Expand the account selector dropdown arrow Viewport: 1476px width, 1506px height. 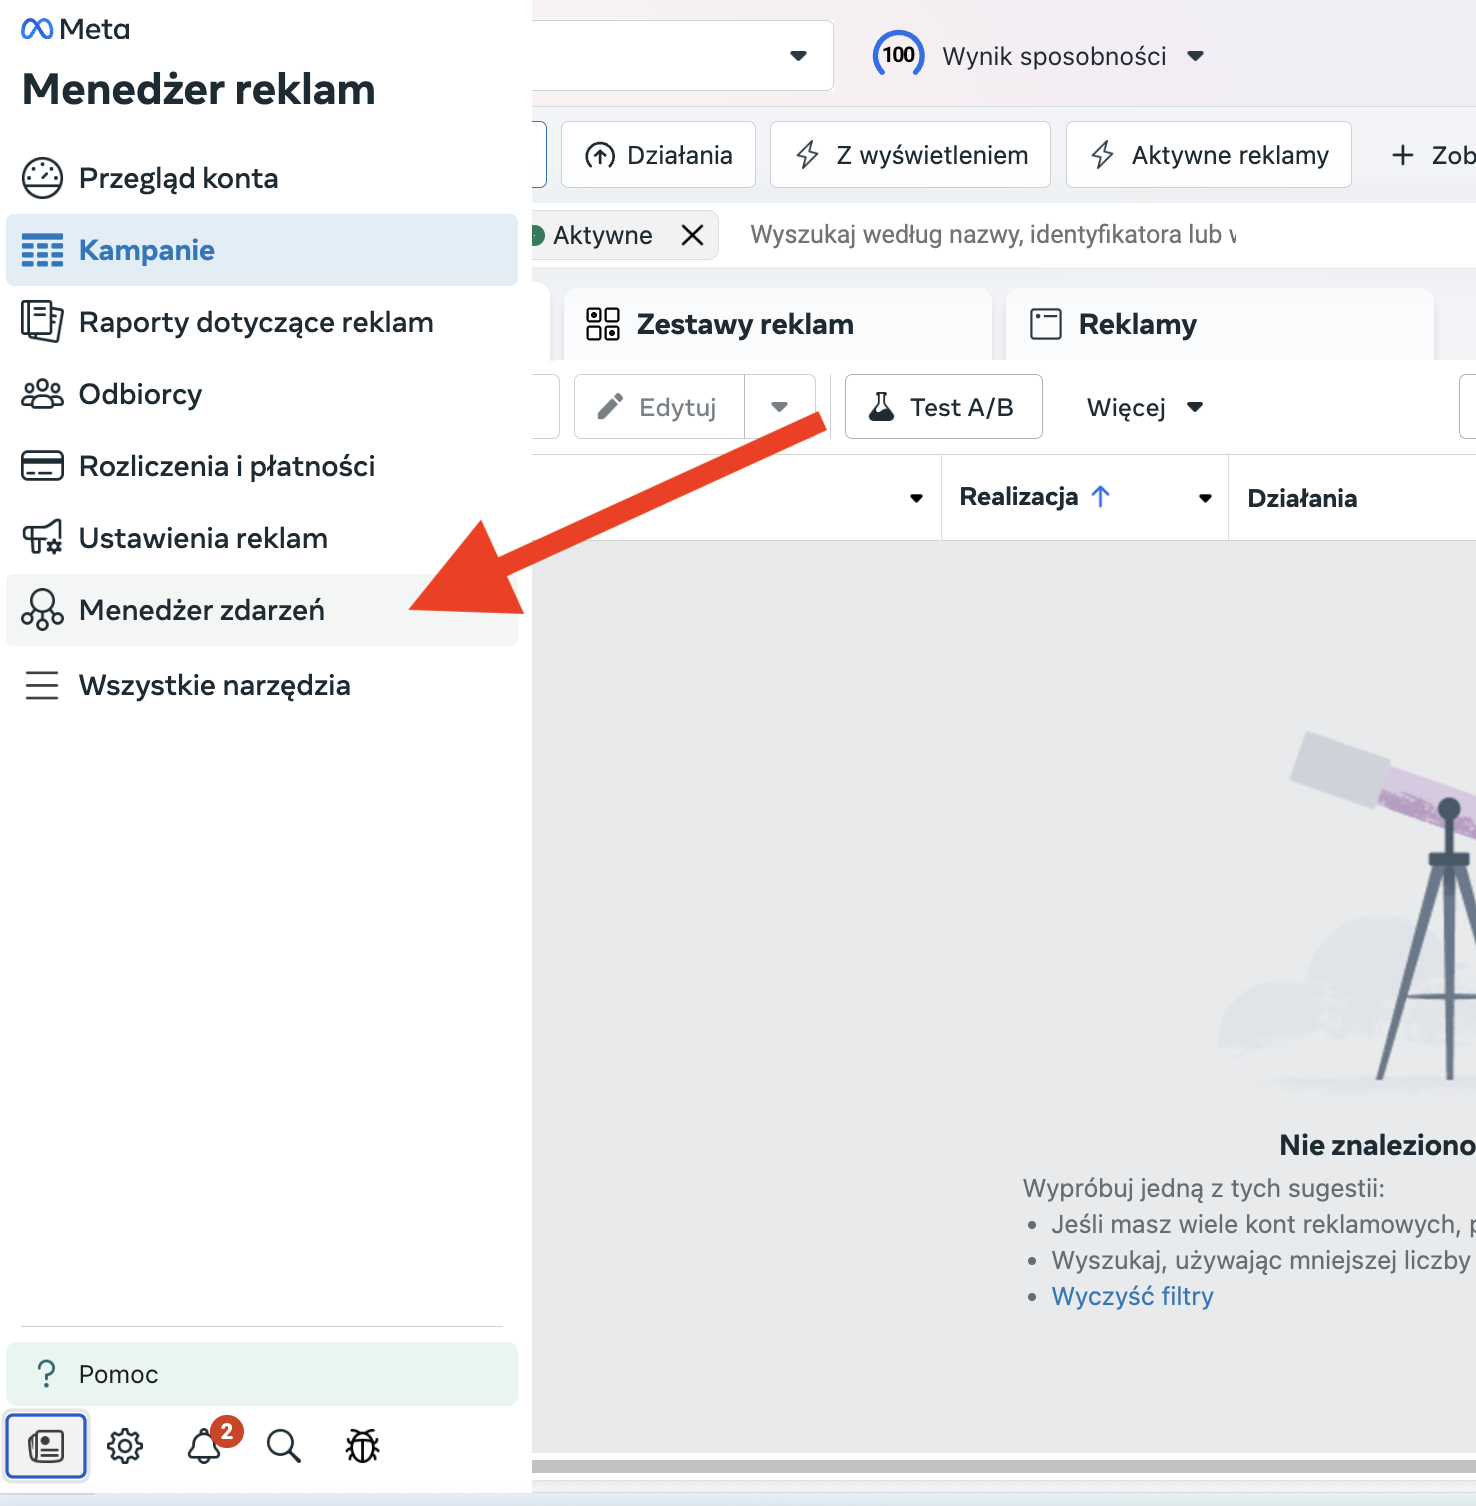[x=798, y=56]
